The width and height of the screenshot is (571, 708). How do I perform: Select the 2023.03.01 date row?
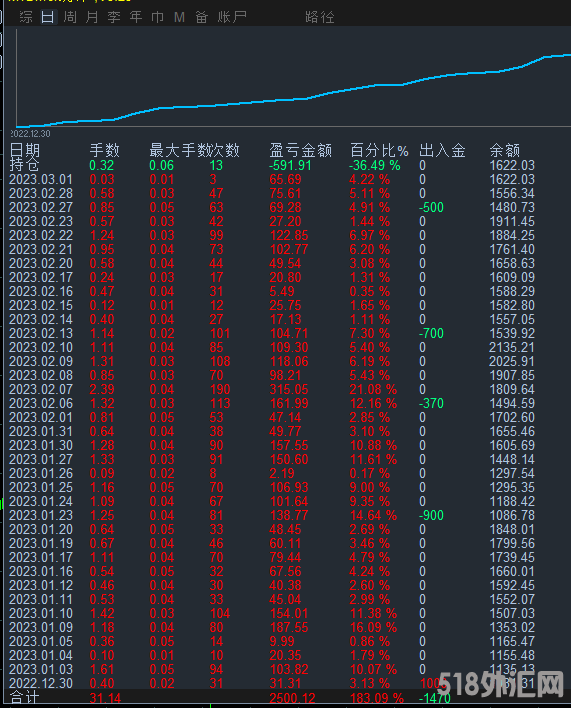coord(41,179)
